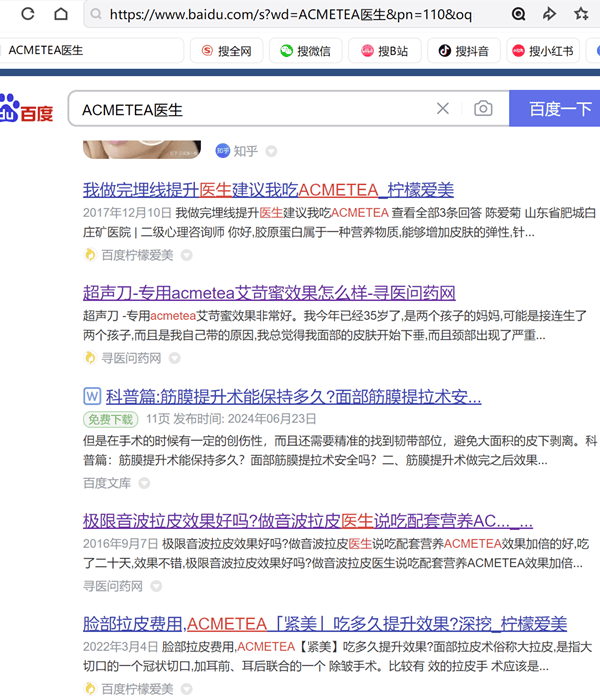Select 搜全网 search option

coord(226,51)
